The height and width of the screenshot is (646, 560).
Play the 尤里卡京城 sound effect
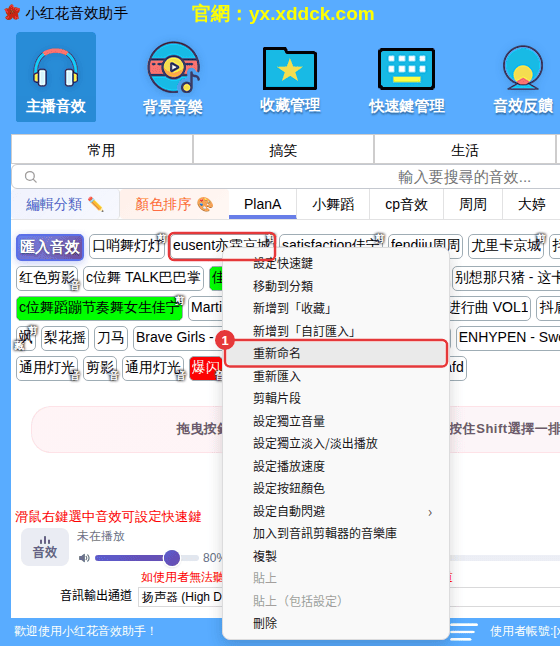(x=506, y=246)
